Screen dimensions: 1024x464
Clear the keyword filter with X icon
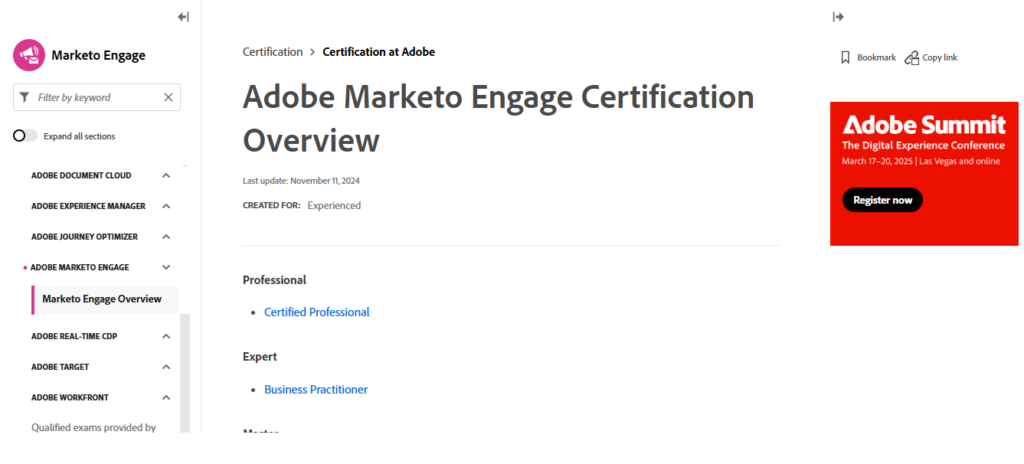coord(168,97)
